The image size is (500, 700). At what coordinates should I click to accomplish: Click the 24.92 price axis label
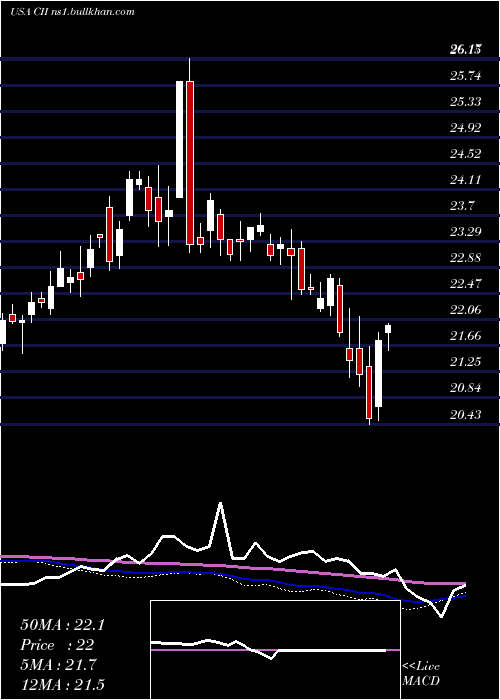click(466, 128)
